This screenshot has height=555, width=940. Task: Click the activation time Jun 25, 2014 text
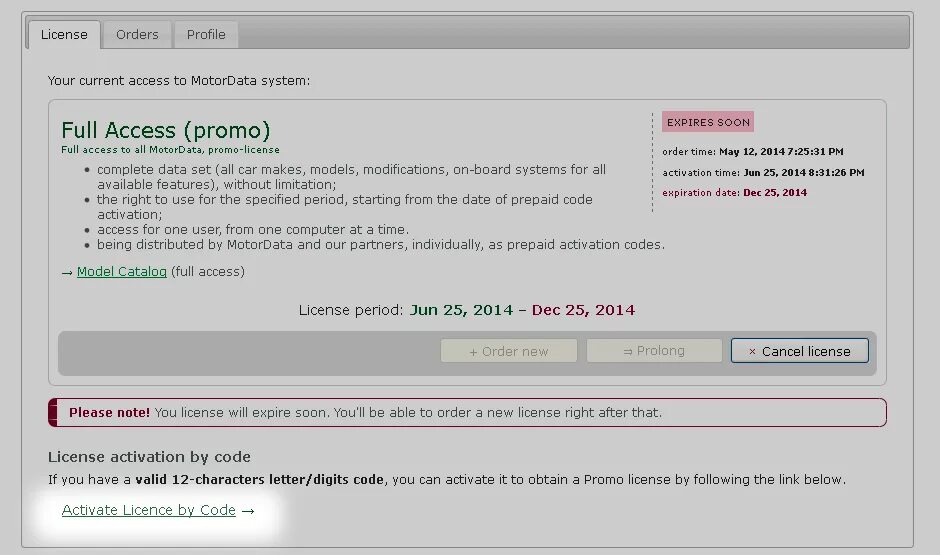[763, 173]
